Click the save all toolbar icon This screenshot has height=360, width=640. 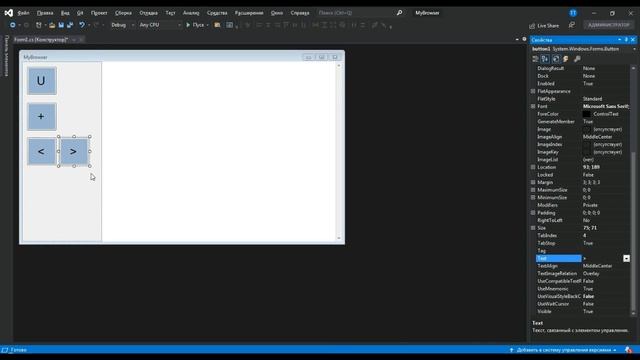click(70, 25)
